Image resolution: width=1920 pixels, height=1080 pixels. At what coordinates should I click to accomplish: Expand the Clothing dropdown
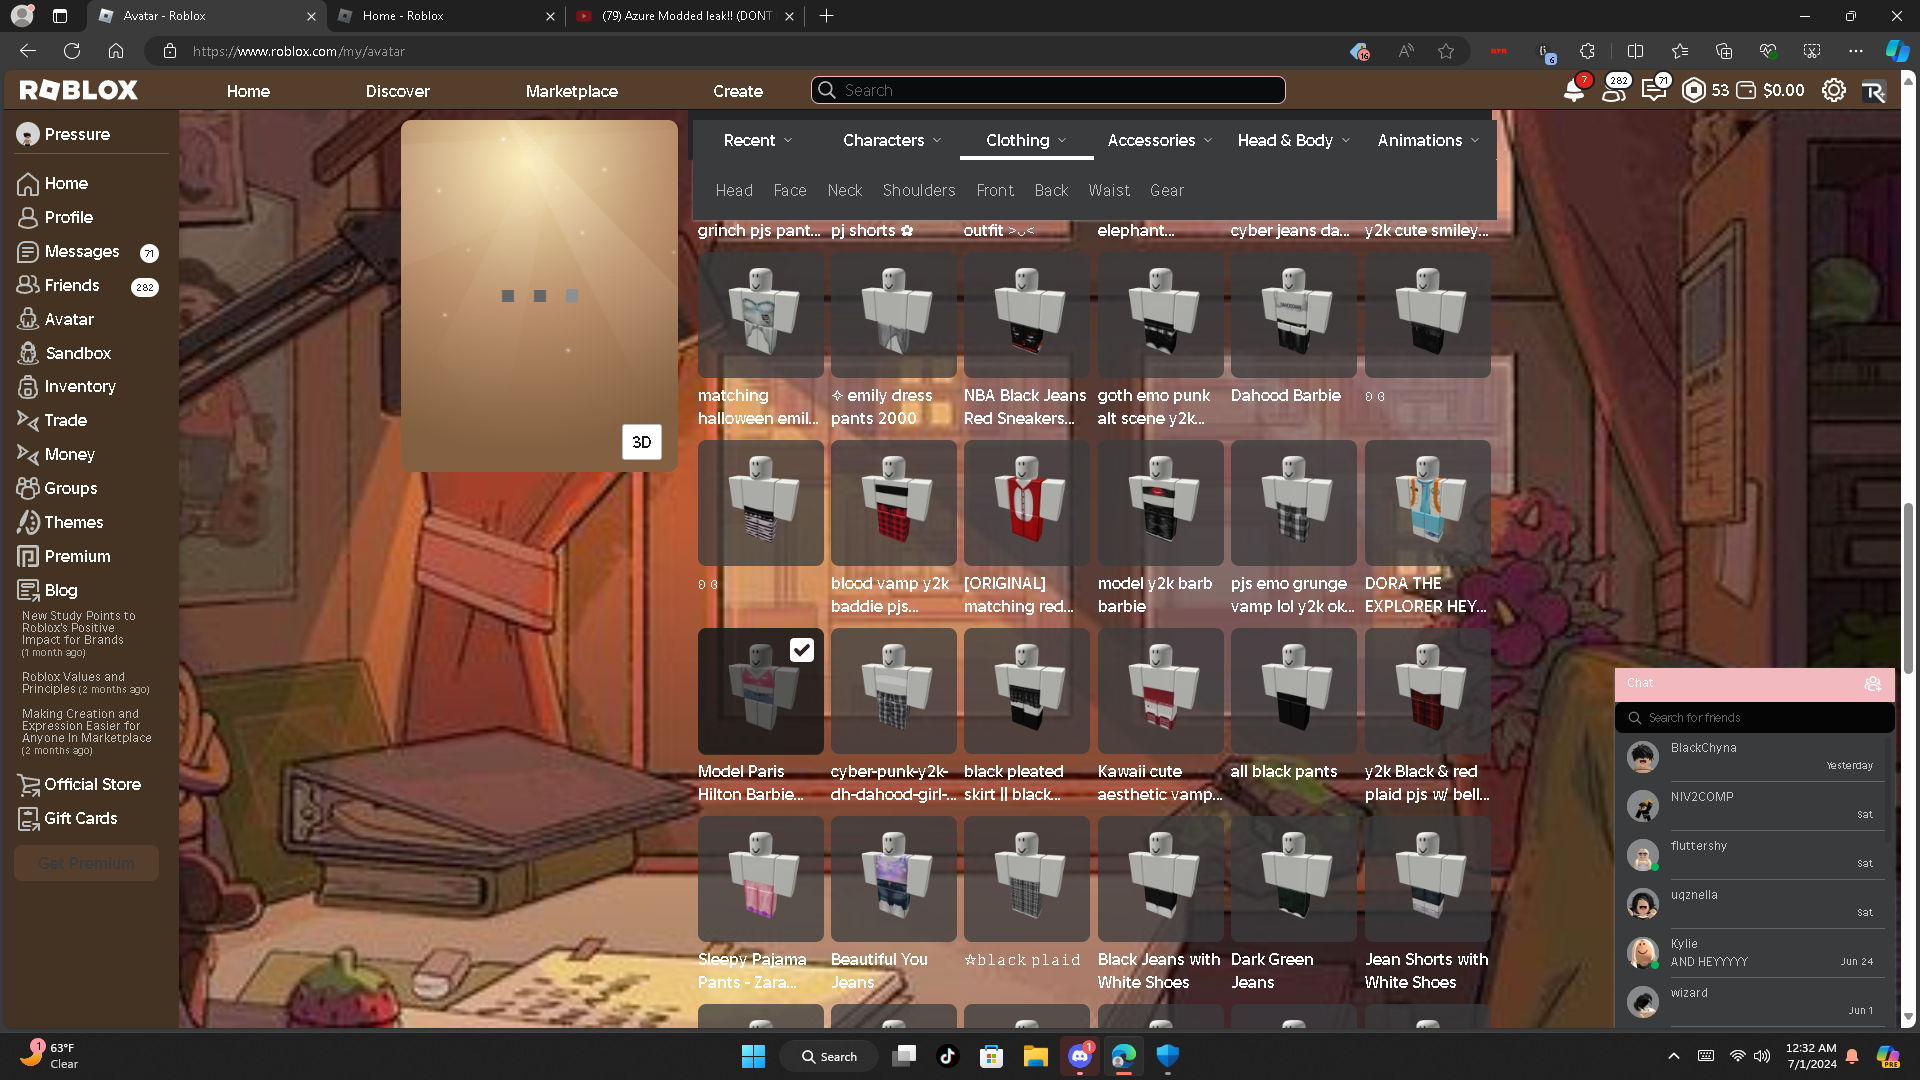pyautogui.click(x=1026, y=140)
